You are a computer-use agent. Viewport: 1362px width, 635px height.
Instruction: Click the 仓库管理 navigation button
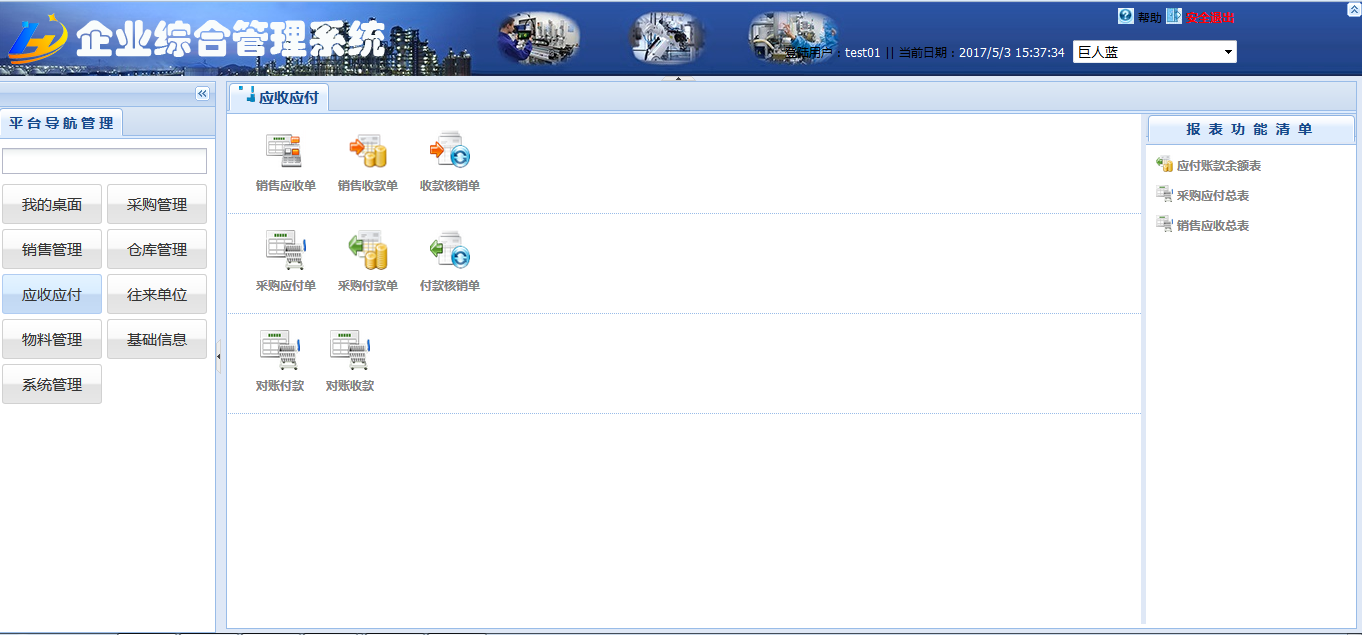[157, 249]
